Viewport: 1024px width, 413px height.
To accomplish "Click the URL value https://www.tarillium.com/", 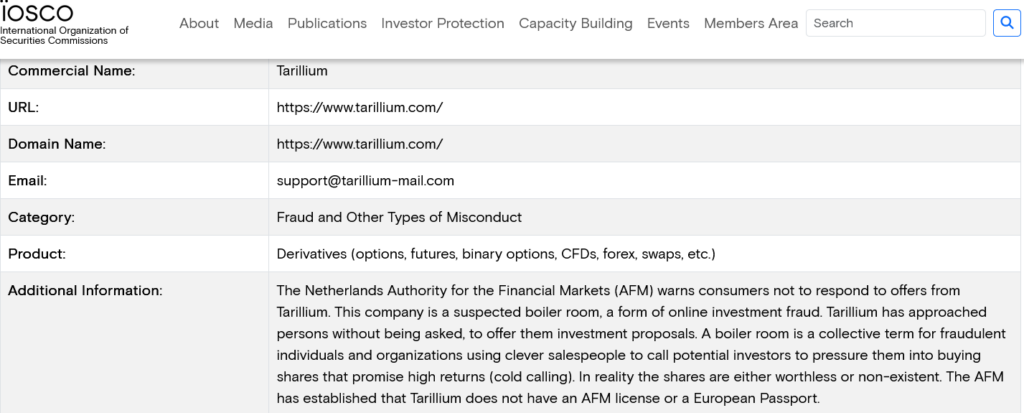I will (360, 107).
